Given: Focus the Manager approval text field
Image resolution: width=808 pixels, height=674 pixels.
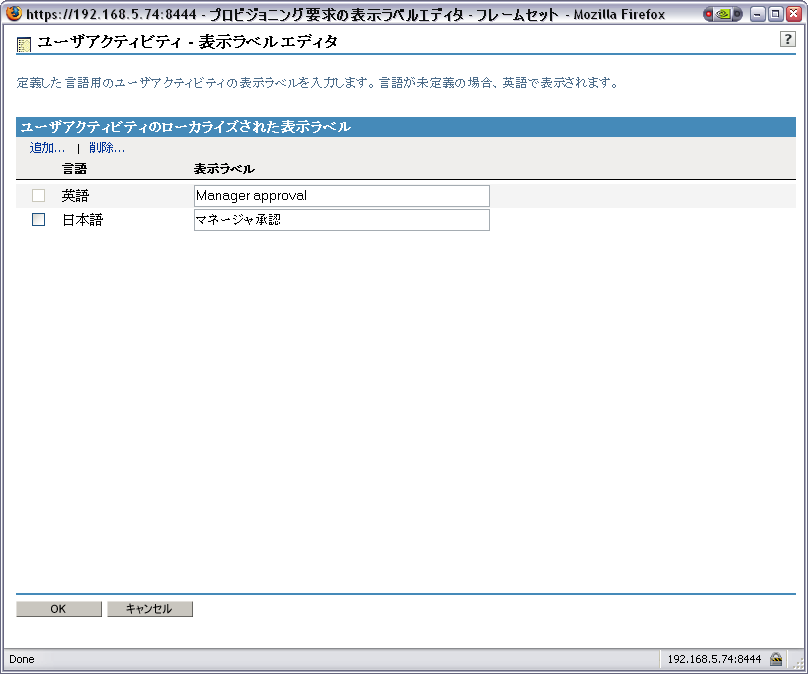Looking at the screenshot, I should point(342,196).
